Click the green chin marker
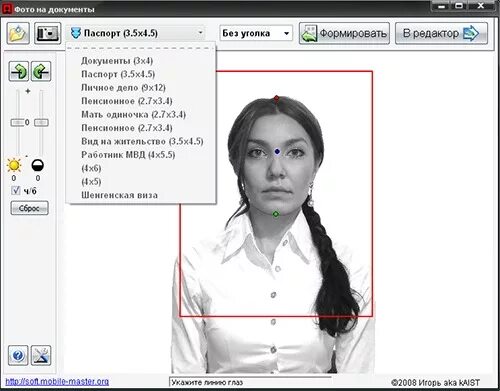This screenshot has height=391, width=500. coord(276,214)
